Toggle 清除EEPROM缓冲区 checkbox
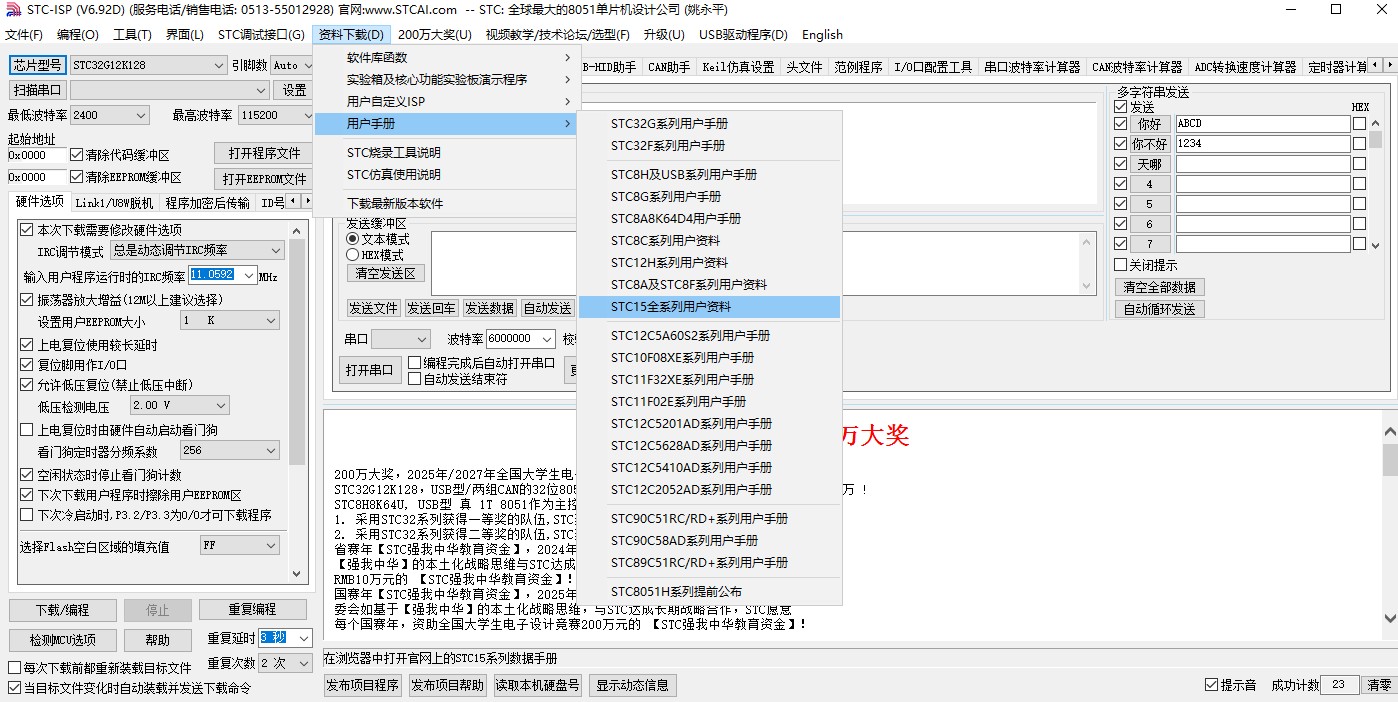The width and height of the screenshot is (1398, 702). tap(77, 177)
